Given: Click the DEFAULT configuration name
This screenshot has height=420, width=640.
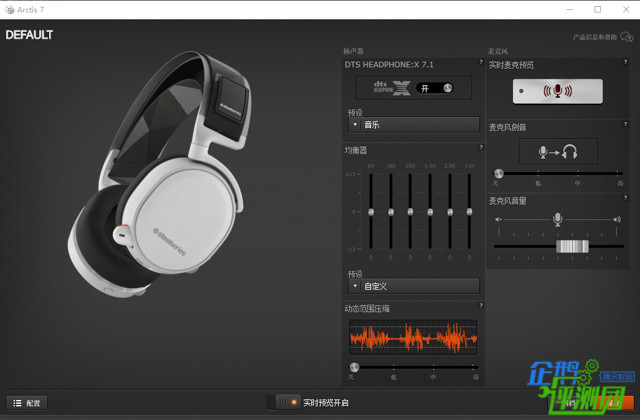Looking at the screenshot, I should click(29, 35).
